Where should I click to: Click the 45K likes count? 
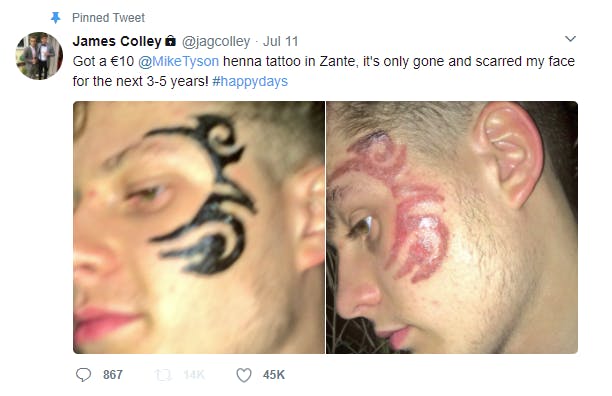point(274,375)
